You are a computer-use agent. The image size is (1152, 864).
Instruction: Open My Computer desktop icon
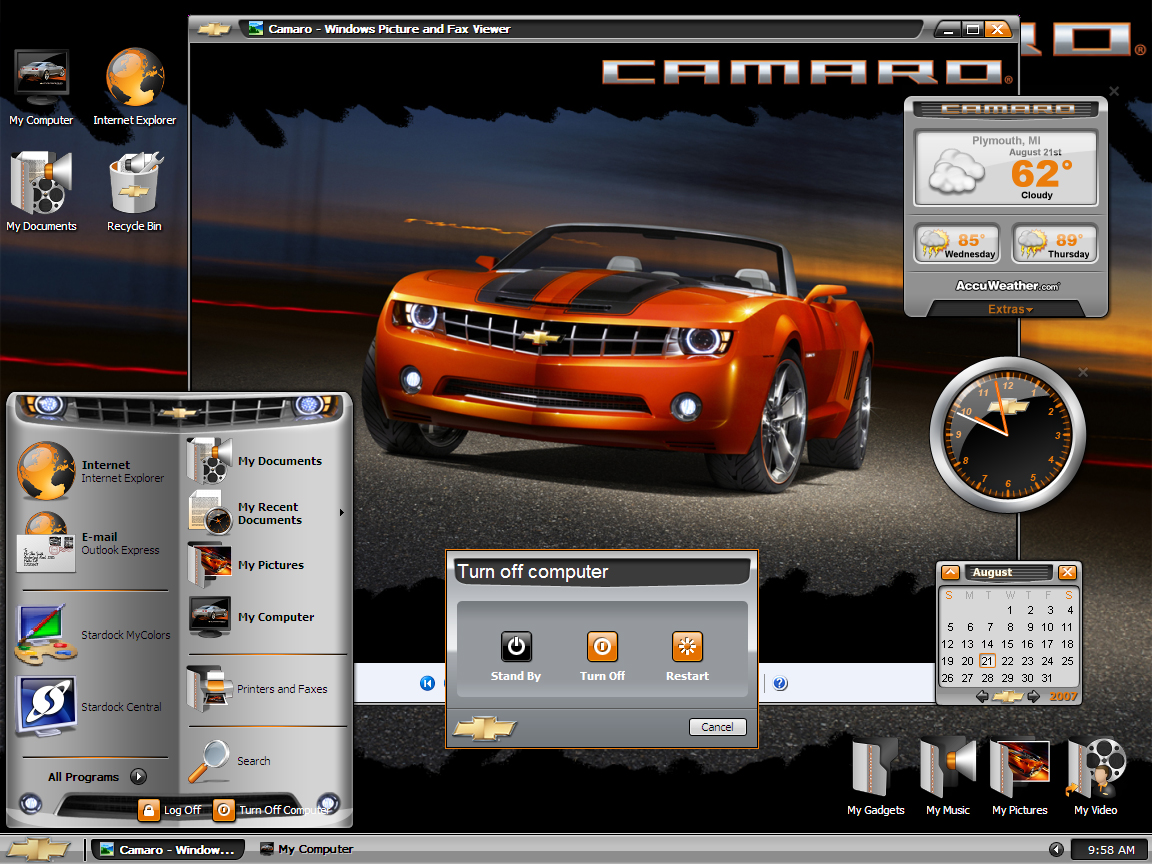(42, 87)
